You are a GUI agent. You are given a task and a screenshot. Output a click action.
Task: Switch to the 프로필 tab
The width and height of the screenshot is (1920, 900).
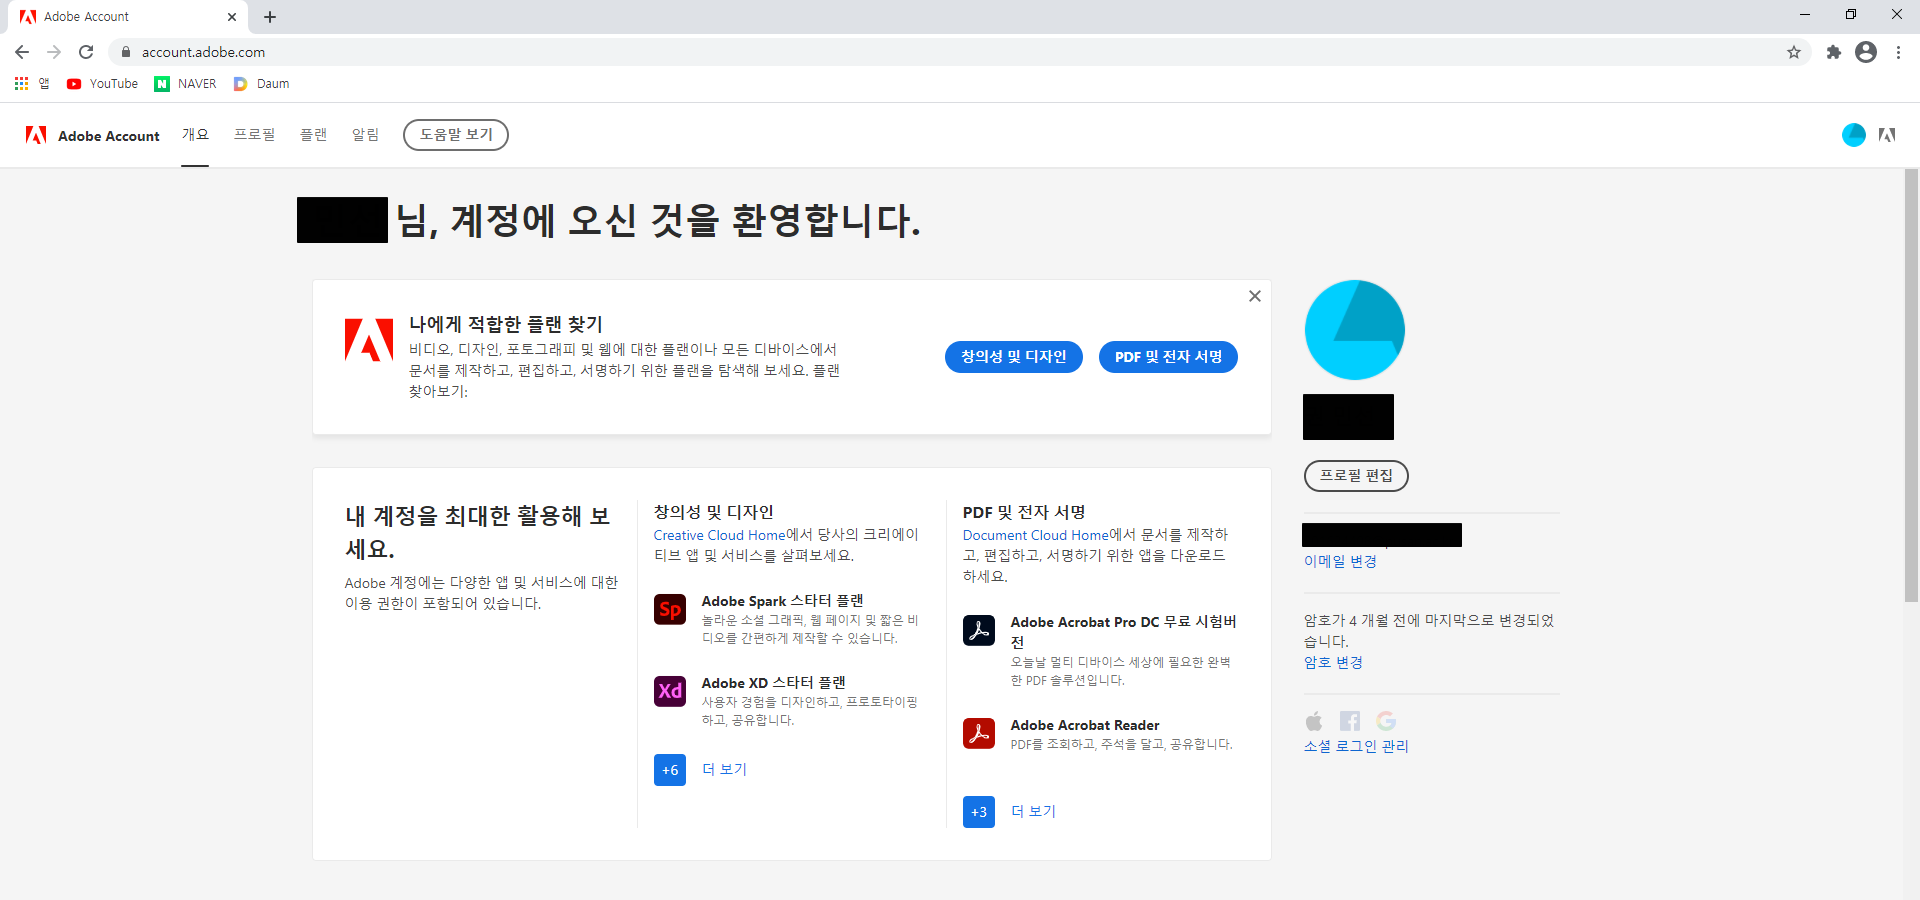254,135
